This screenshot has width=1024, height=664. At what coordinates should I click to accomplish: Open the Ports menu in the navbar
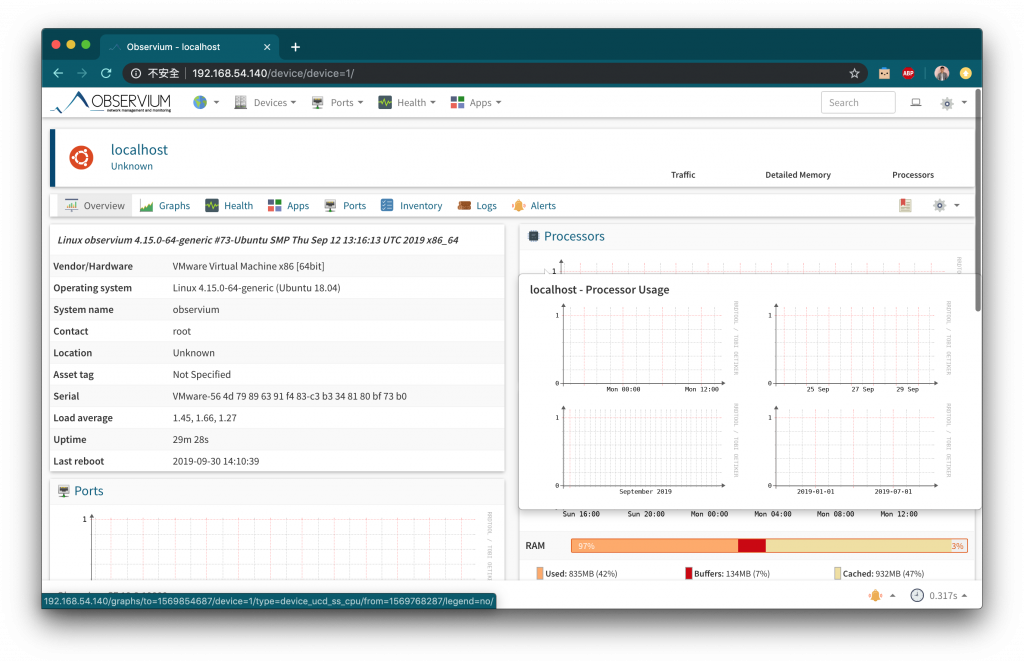tap(346, 103)
